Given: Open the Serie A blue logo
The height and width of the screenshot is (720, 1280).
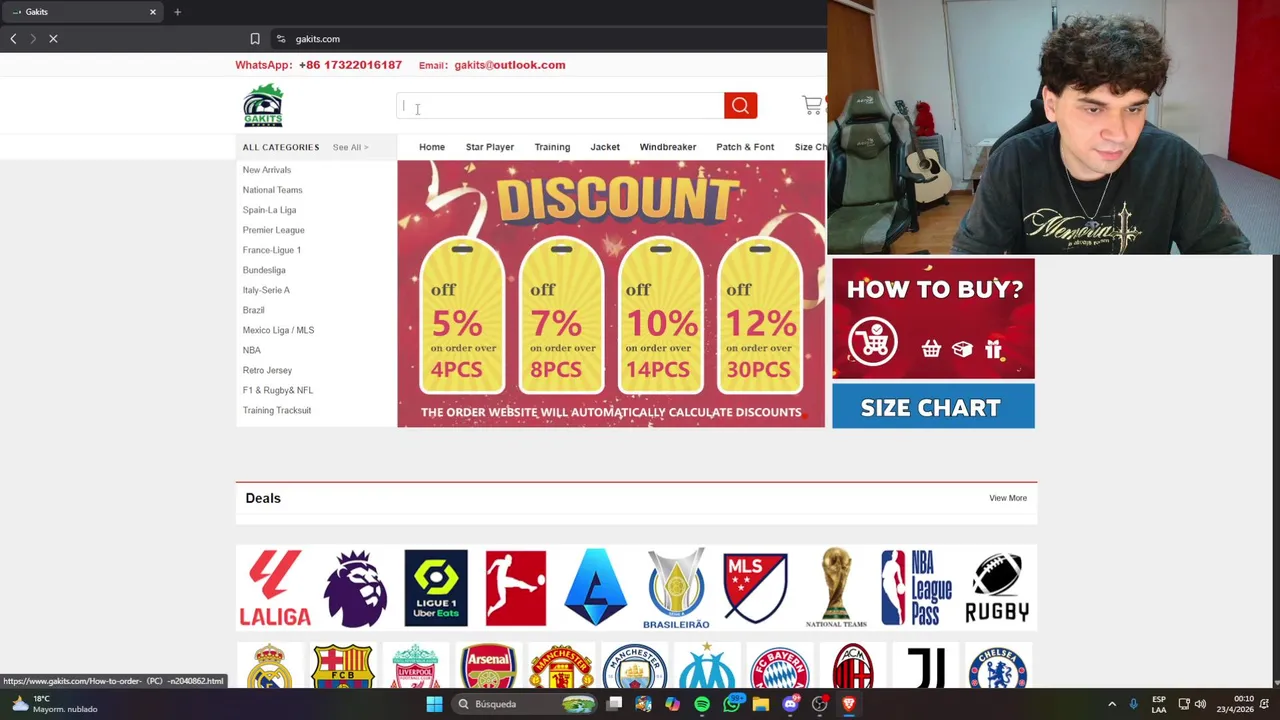Looking at the screenshot, I should pos(596,587).
